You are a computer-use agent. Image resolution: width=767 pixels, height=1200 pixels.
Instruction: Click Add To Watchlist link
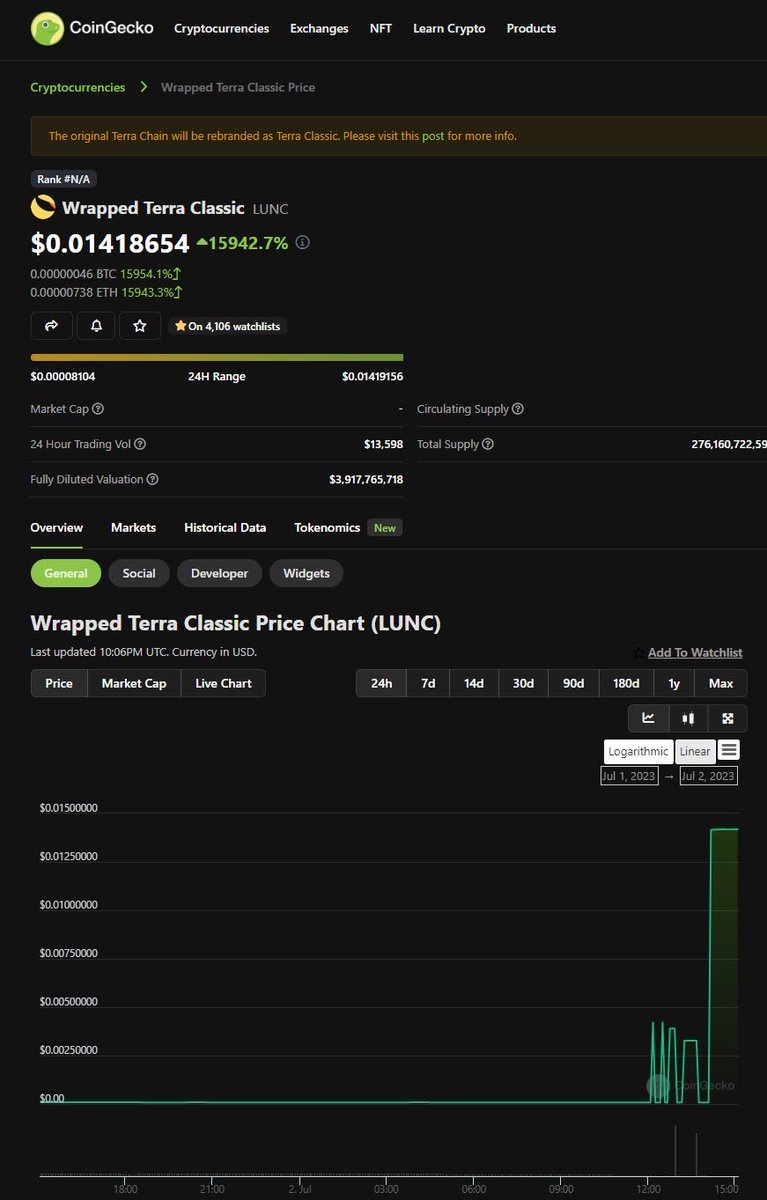pos(695,652)
